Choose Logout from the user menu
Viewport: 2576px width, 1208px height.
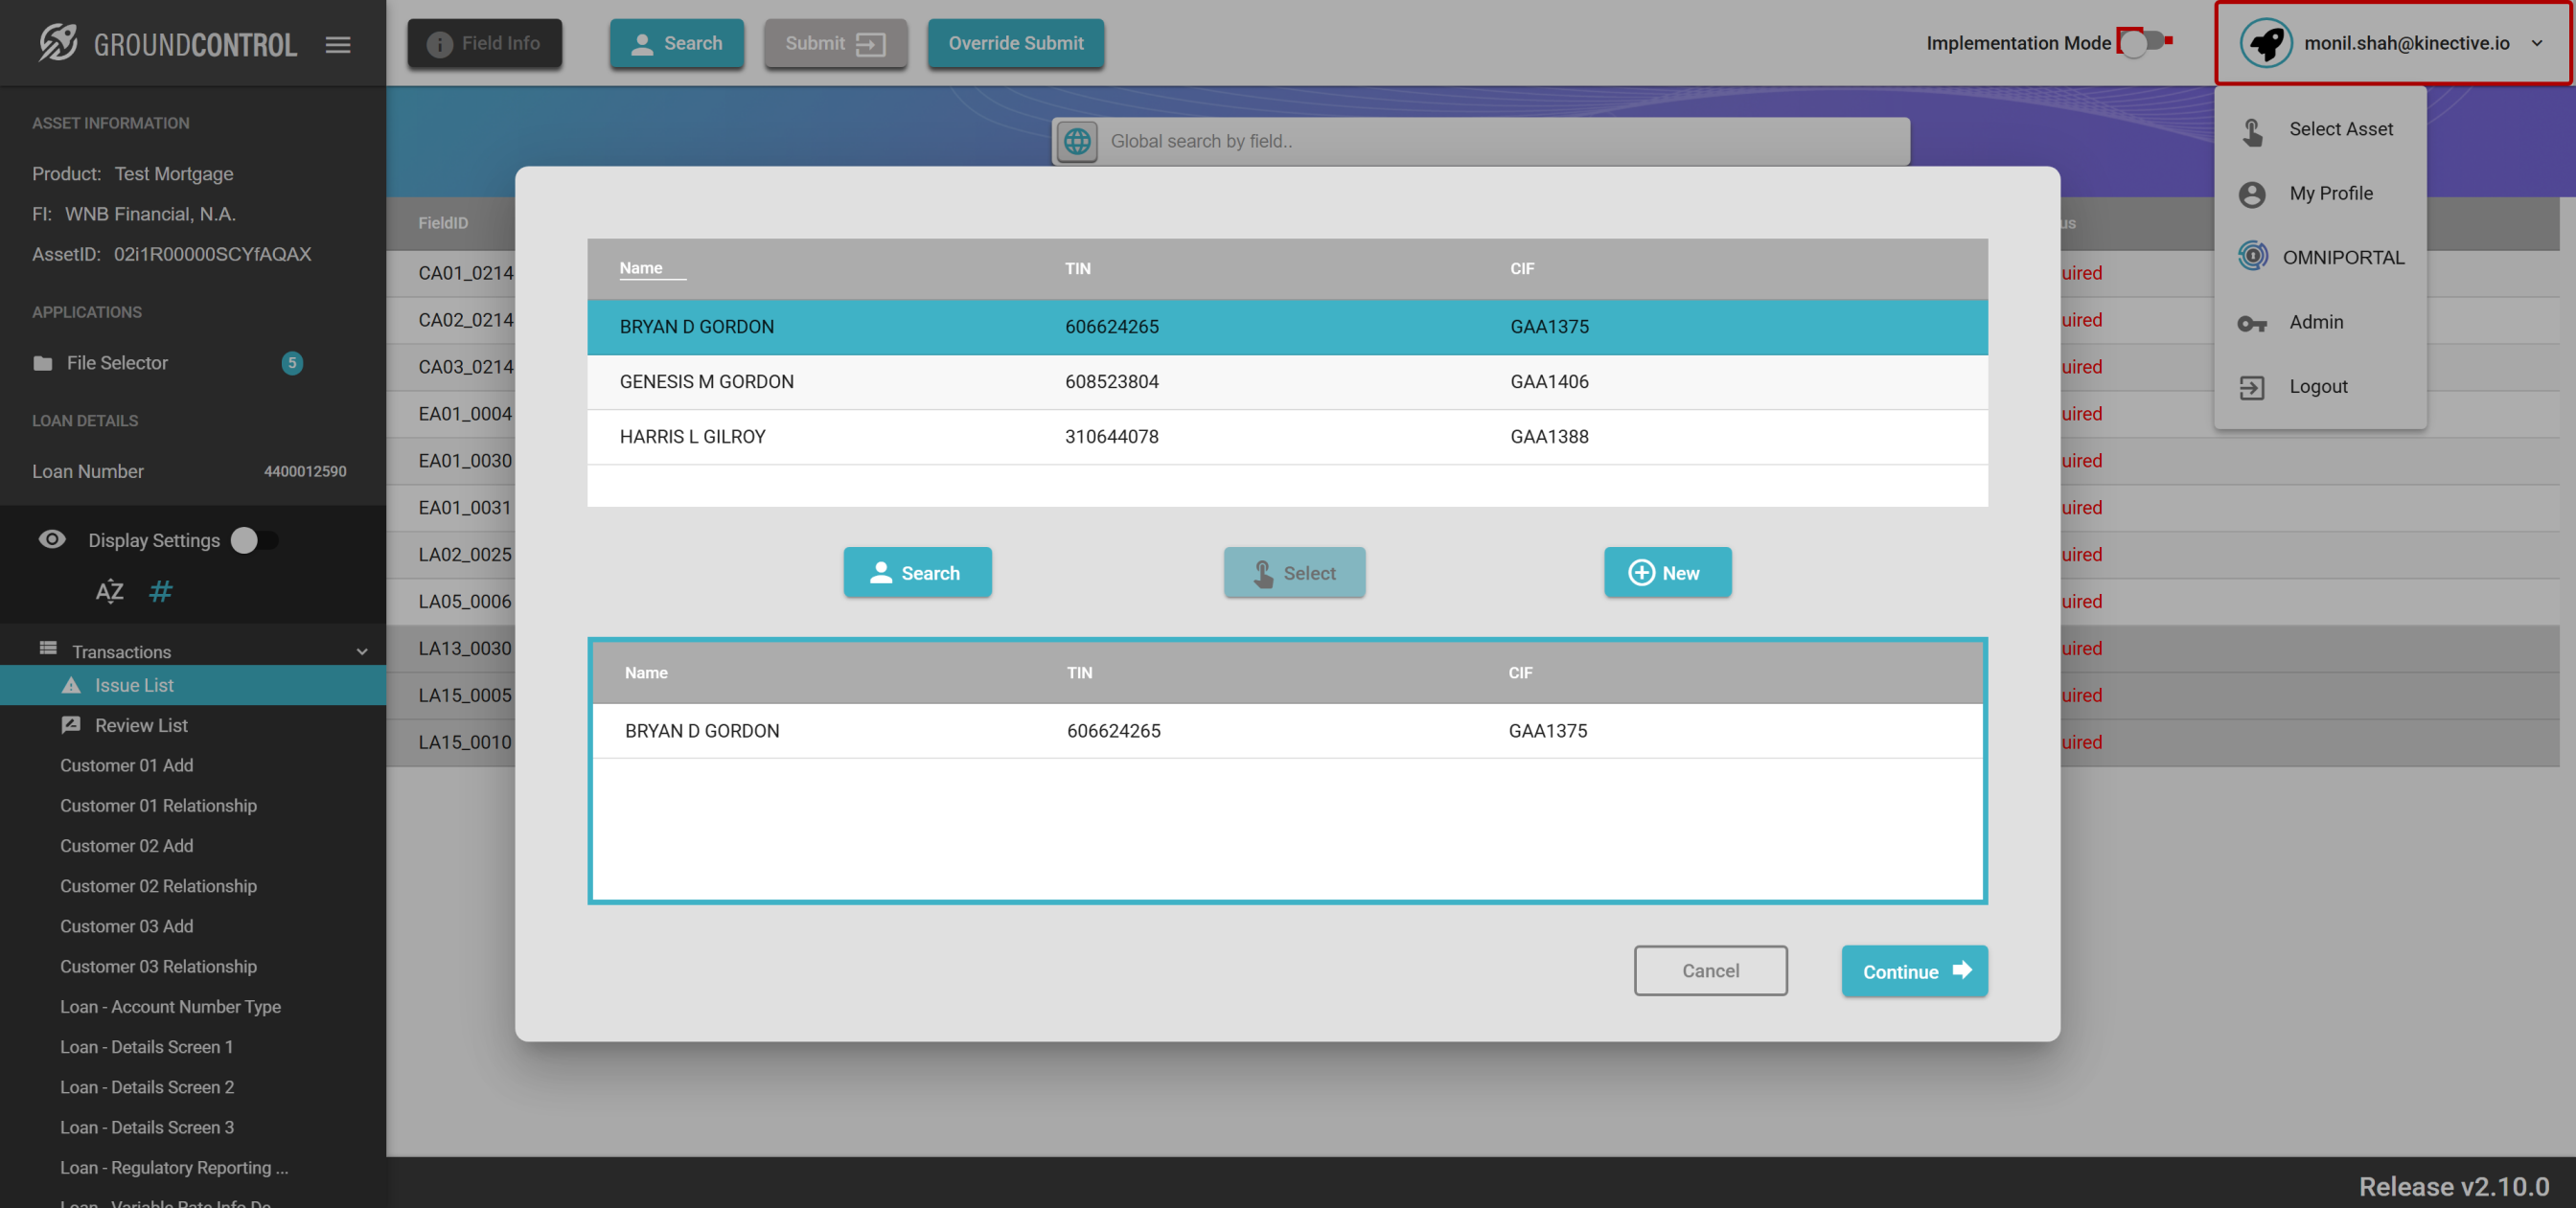(2318, 386)
